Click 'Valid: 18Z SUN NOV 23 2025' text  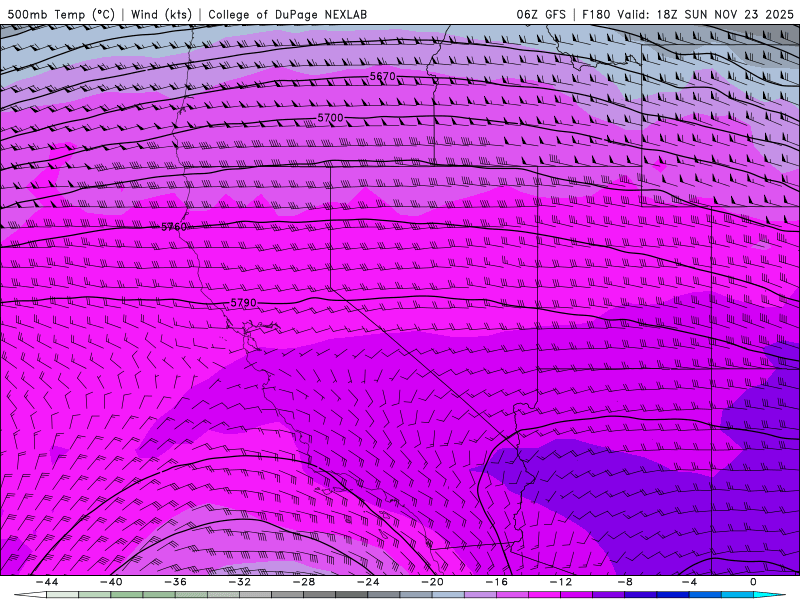pos(706,14)
